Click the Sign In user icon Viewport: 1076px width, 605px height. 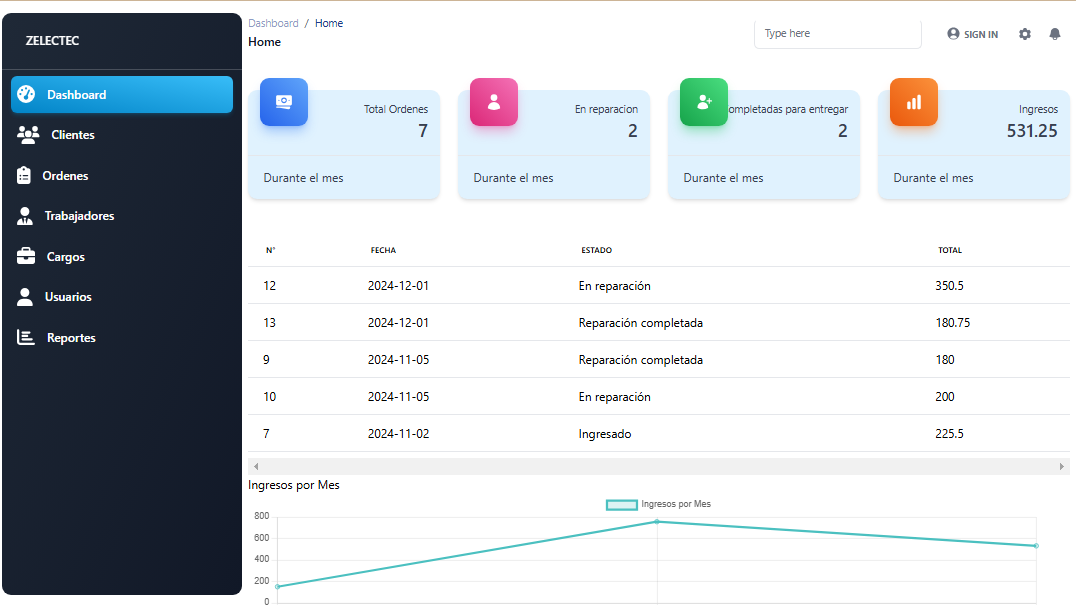pos(953,34)
